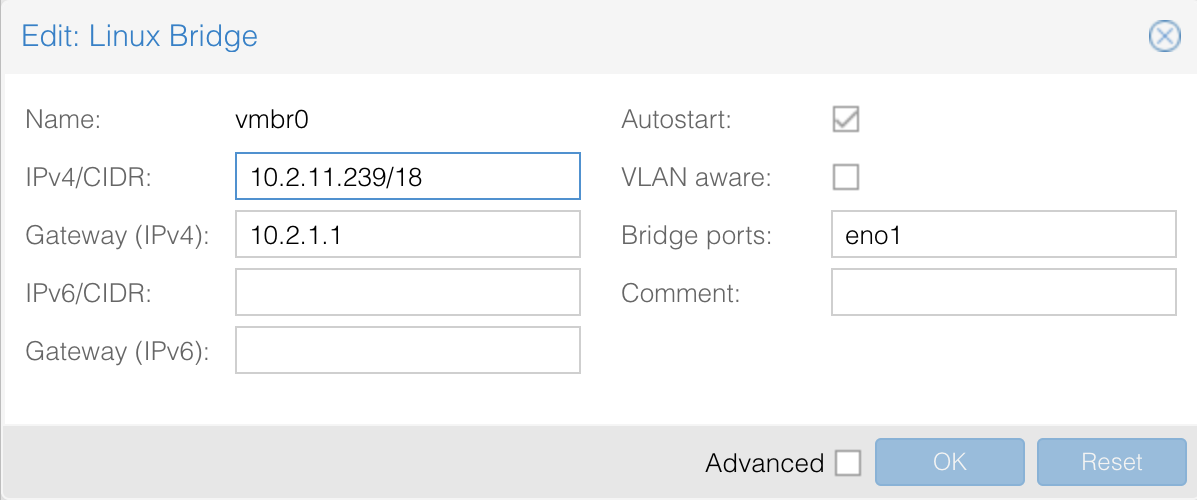Click the Reset button
This screenshot has height=500, width=1197.
pos(1112,462)
